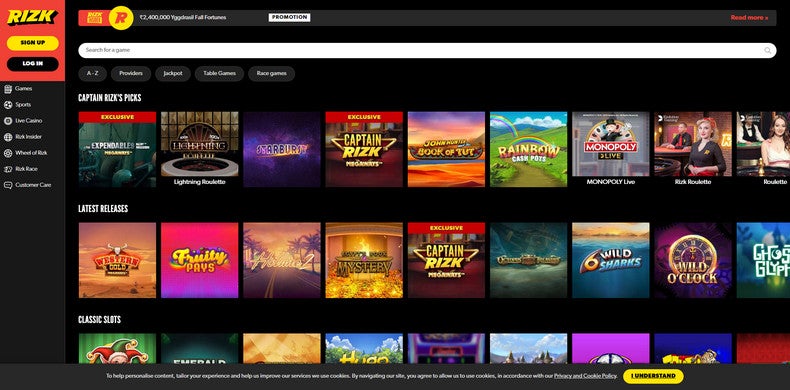This screenshot has height=390, width=790.
Task: Click the Captain Rizk's Picks heading
Action: tap(110, 98)
